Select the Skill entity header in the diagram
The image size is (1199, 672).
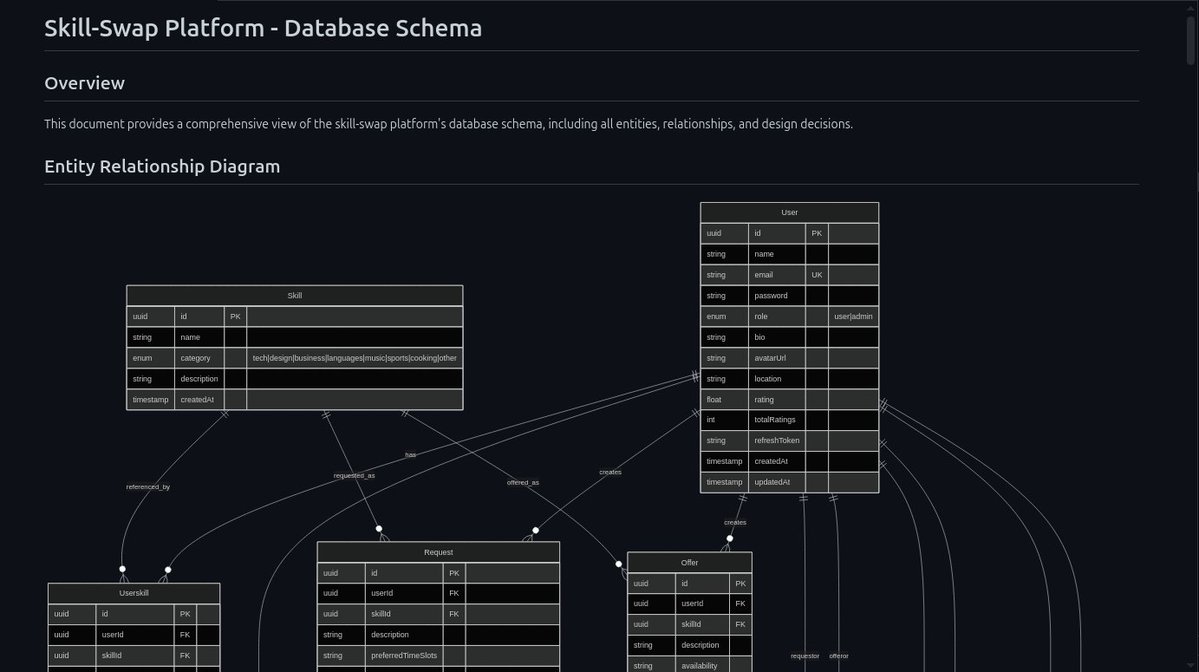tap(293, 295)
